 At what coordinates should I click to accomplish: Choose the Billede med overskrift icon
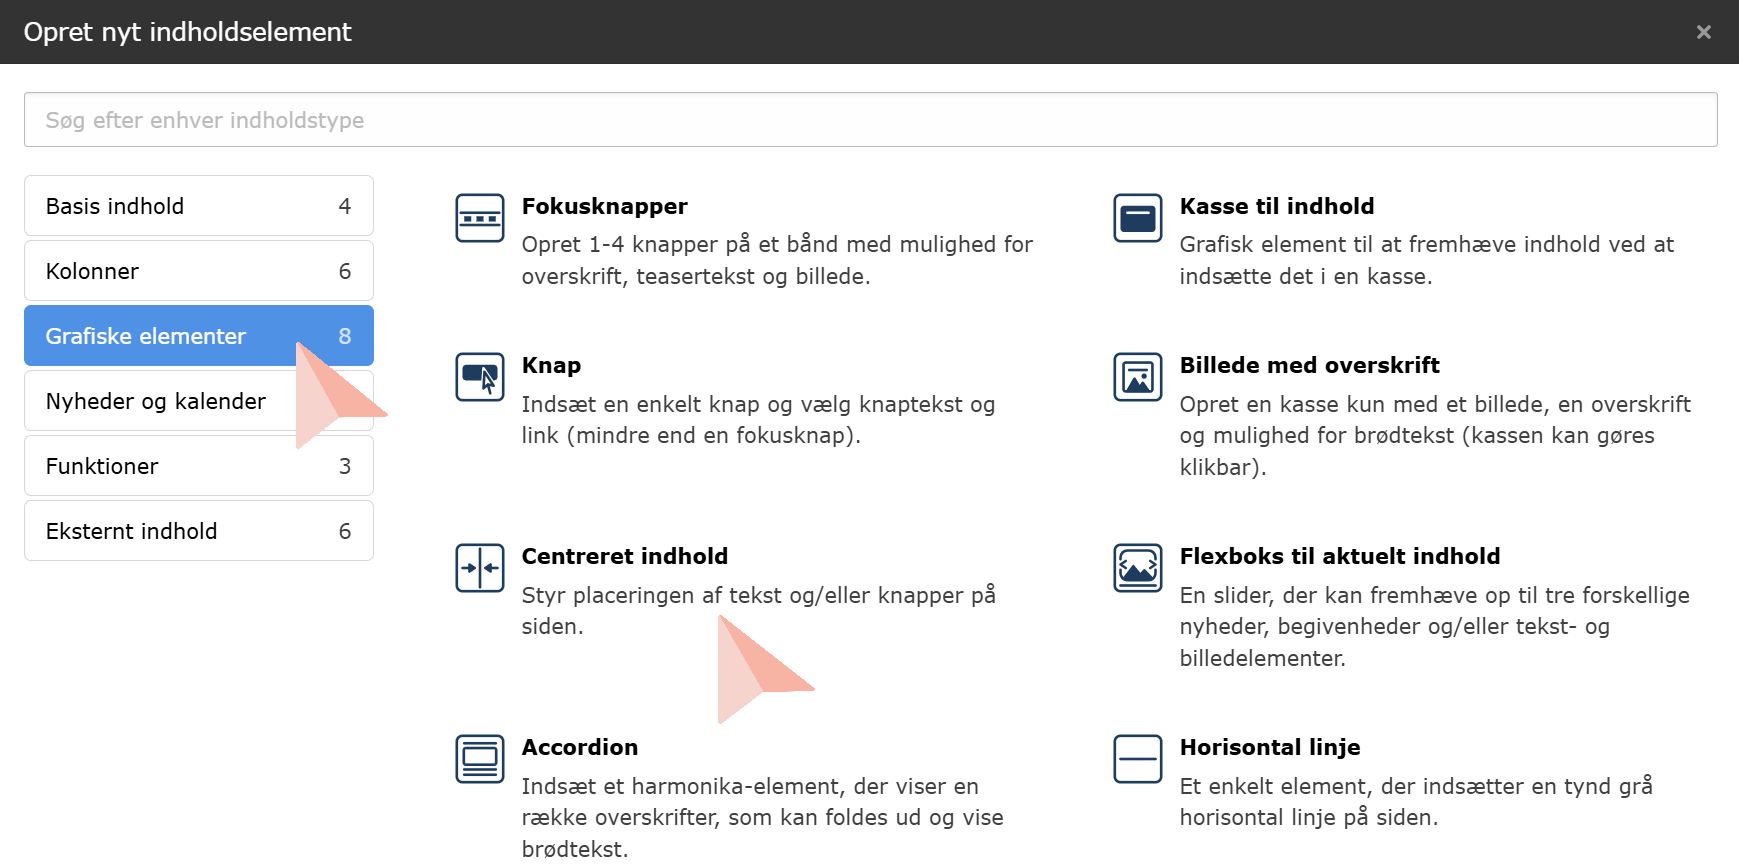pos(1138,377)
